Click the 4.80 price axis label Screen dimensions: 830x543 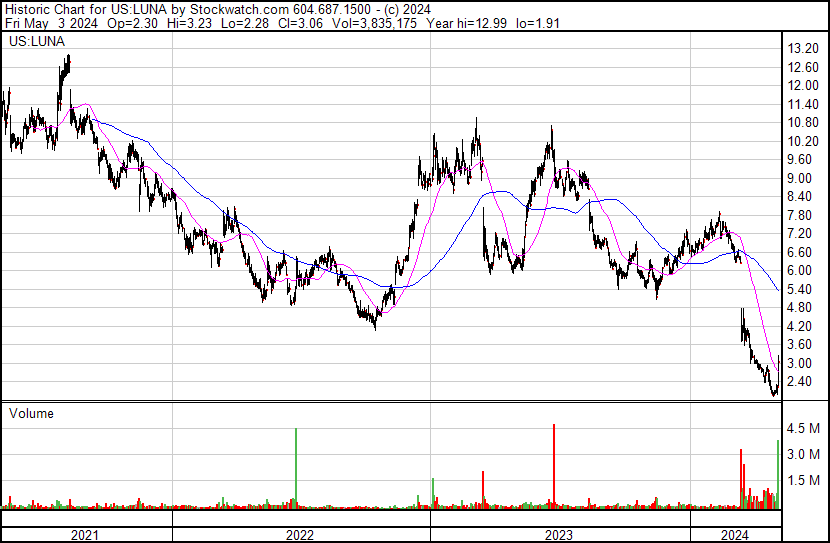(800, 307)
